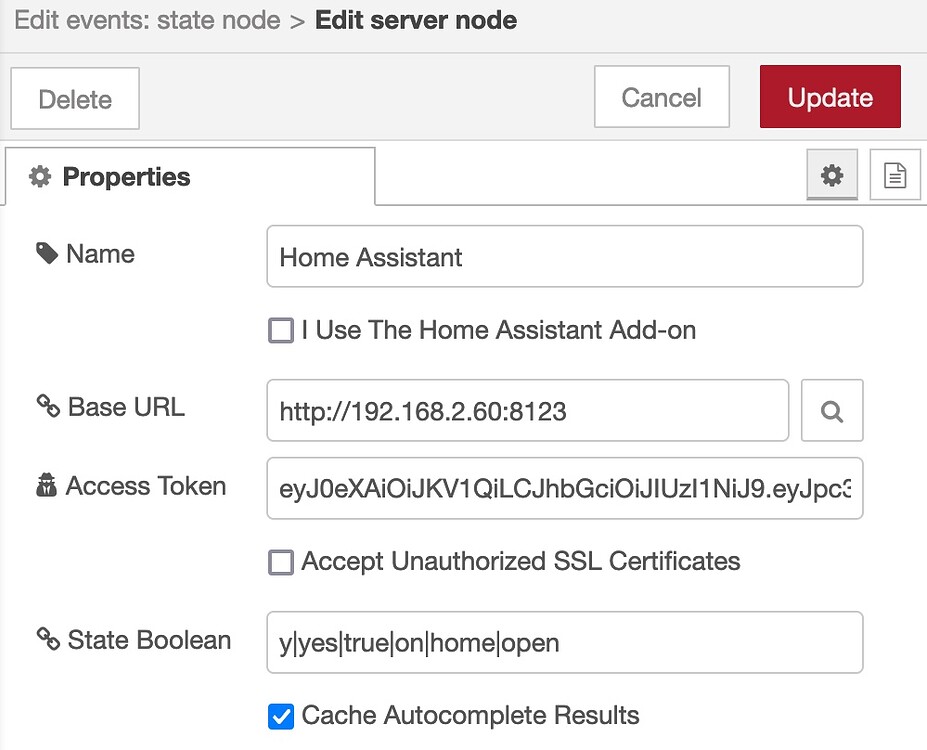Click the lock icon beside Access Token
Screen dimensions: 927x750
[46, 486]
